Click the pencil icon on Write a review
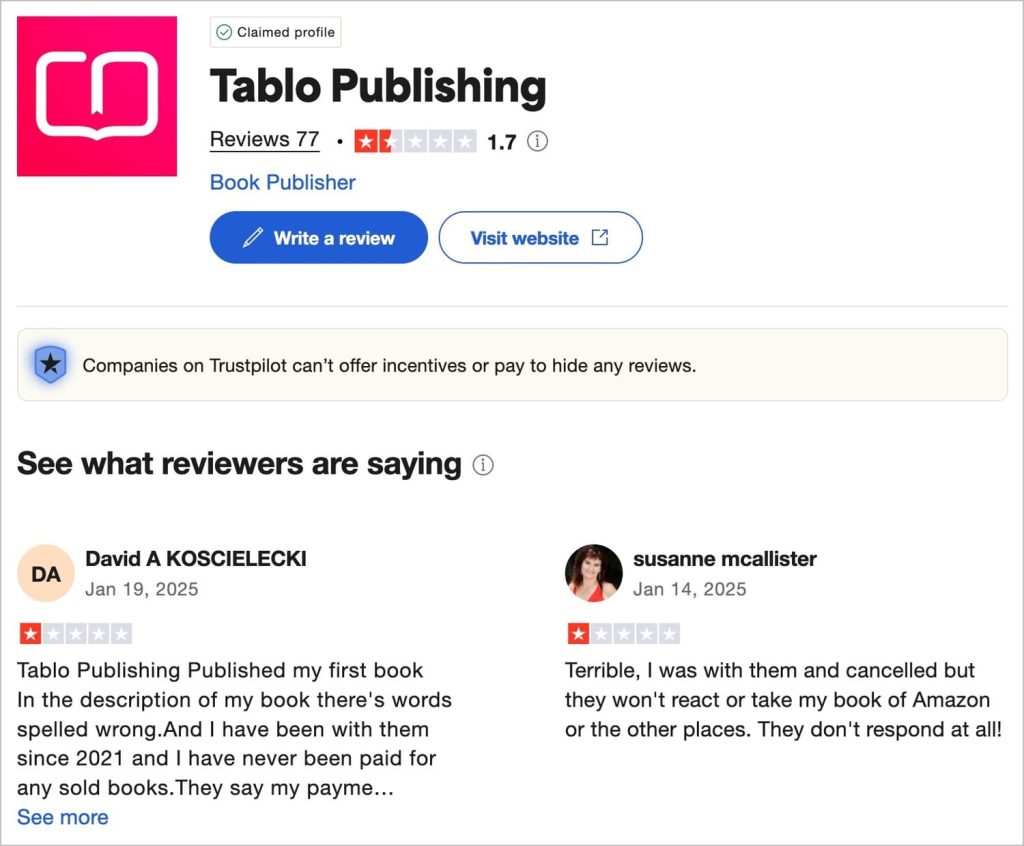 [x=253, y=238]
